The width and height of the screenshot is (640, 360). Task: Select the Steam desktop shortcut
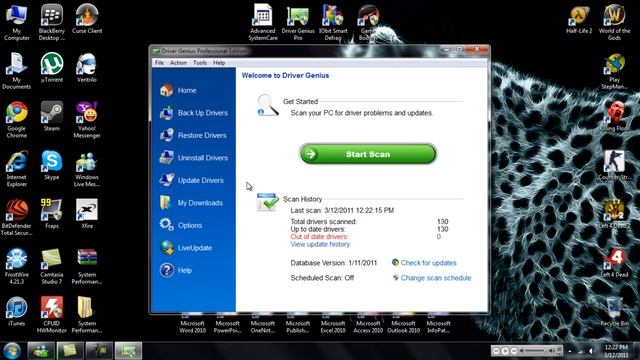click(x=52, y=116)
